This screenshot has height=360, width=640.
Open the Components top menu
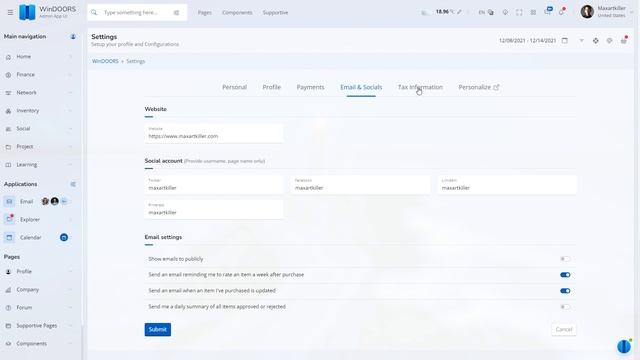point(237,13)
